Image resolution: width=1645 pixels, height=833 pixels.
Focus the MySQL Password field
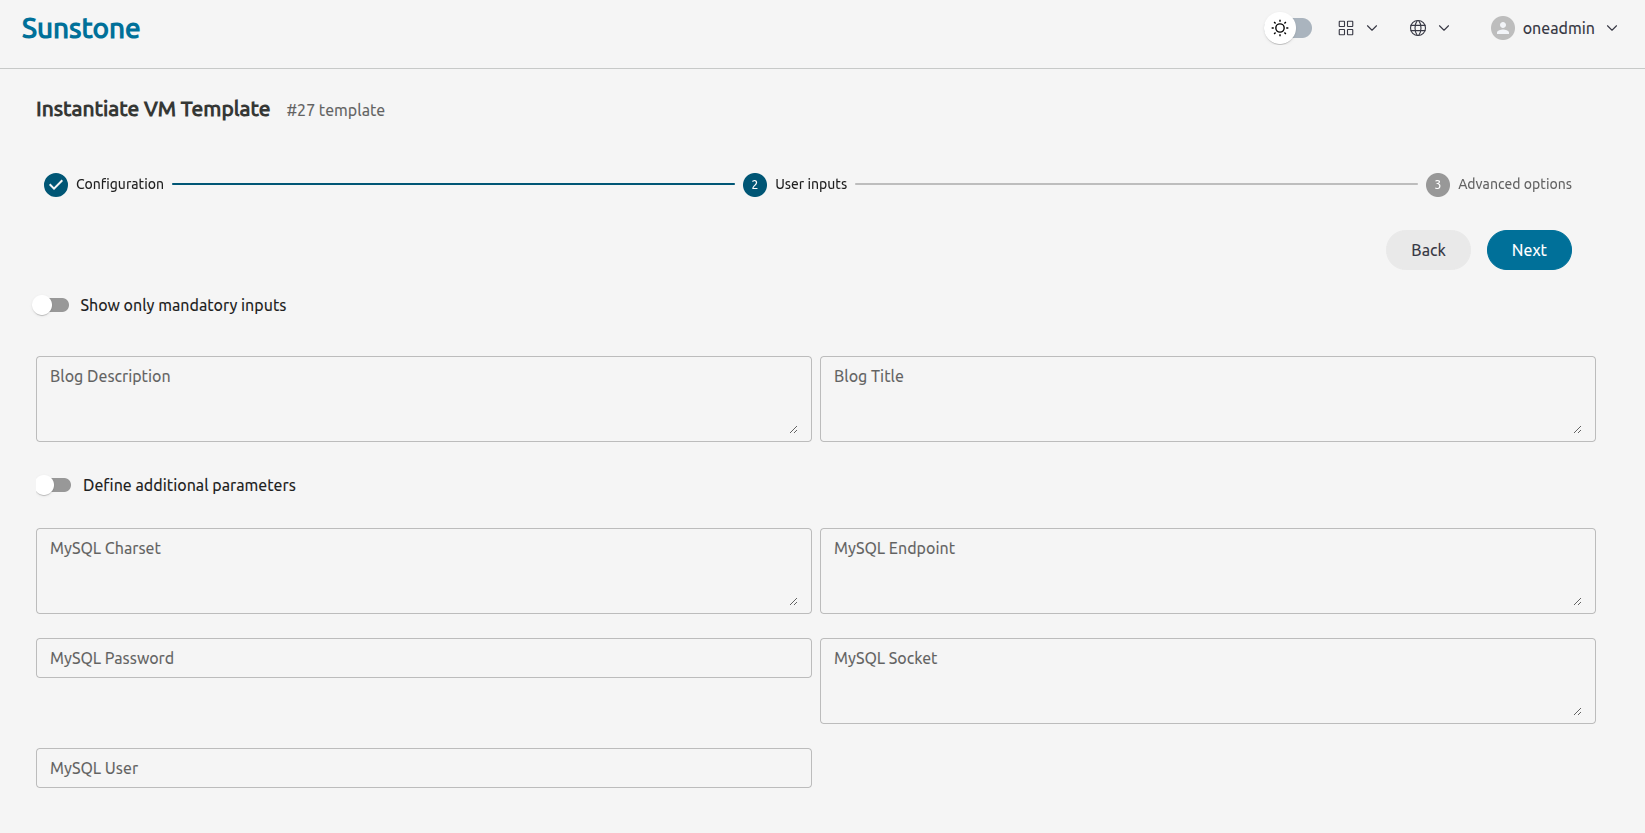[x=423, y=658]
